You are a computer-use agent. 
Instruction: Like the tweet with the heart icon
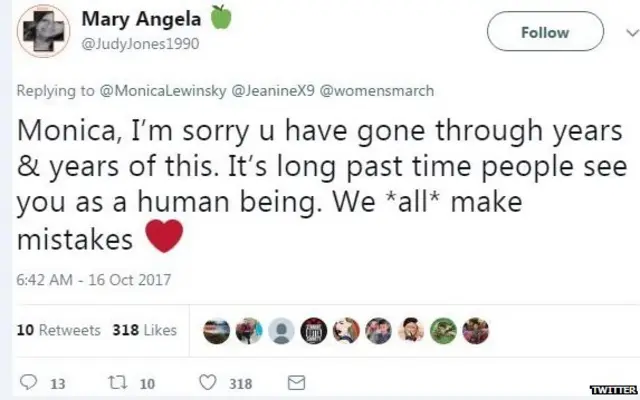point(209,383)
